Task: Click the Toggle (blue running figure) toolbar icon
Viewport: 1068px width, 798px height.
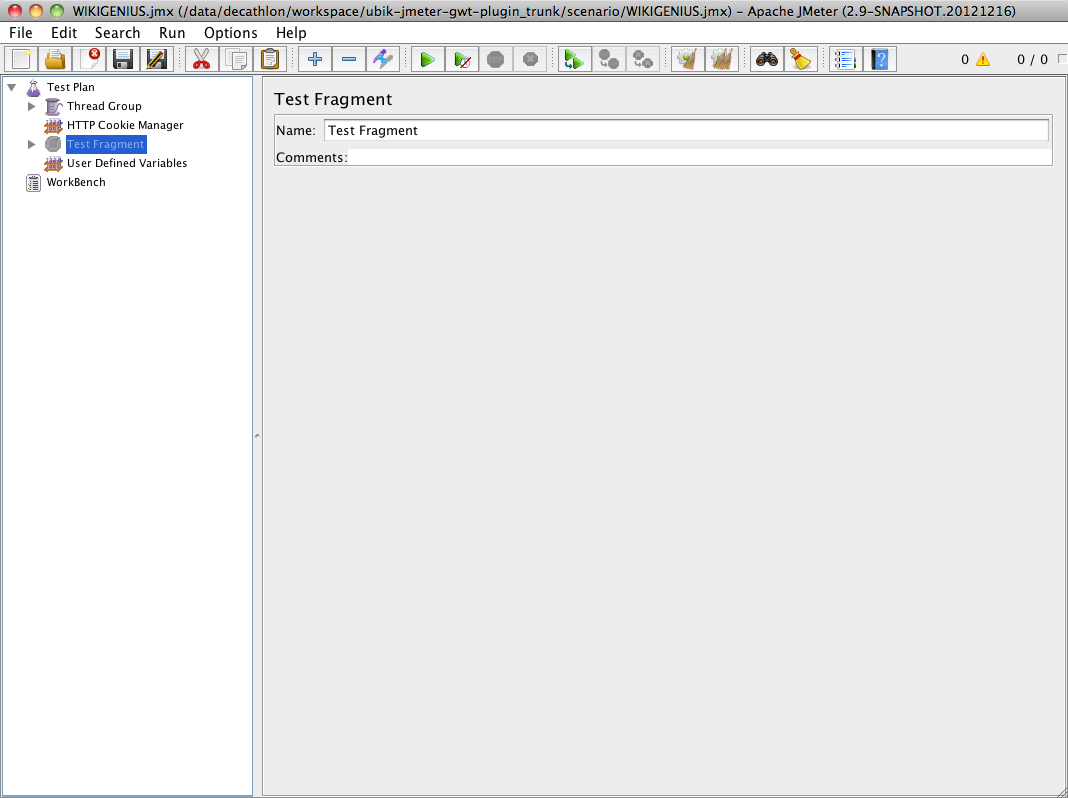Action: tap(383, 59)
